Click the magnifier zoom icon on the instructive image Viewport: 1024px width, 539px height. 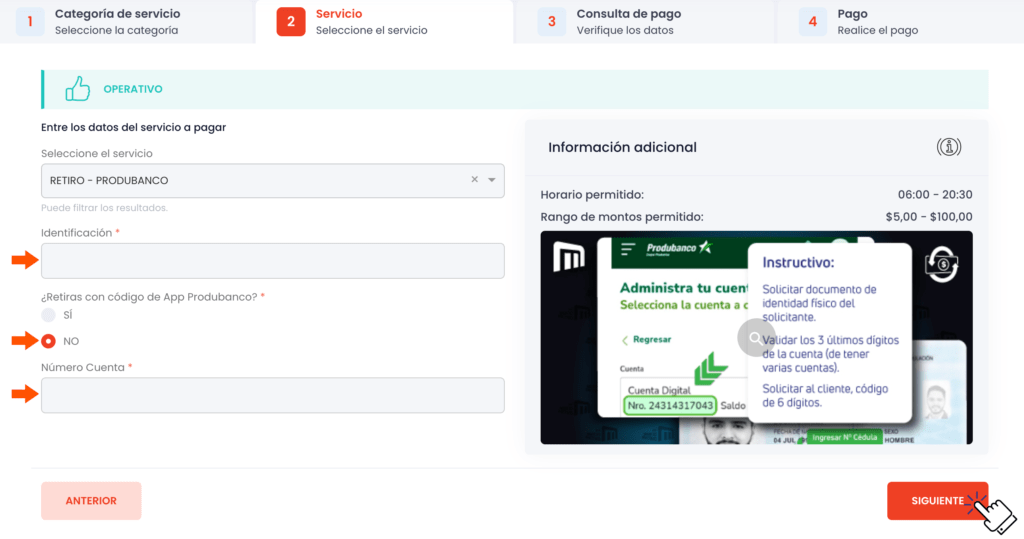coord(756,338)
